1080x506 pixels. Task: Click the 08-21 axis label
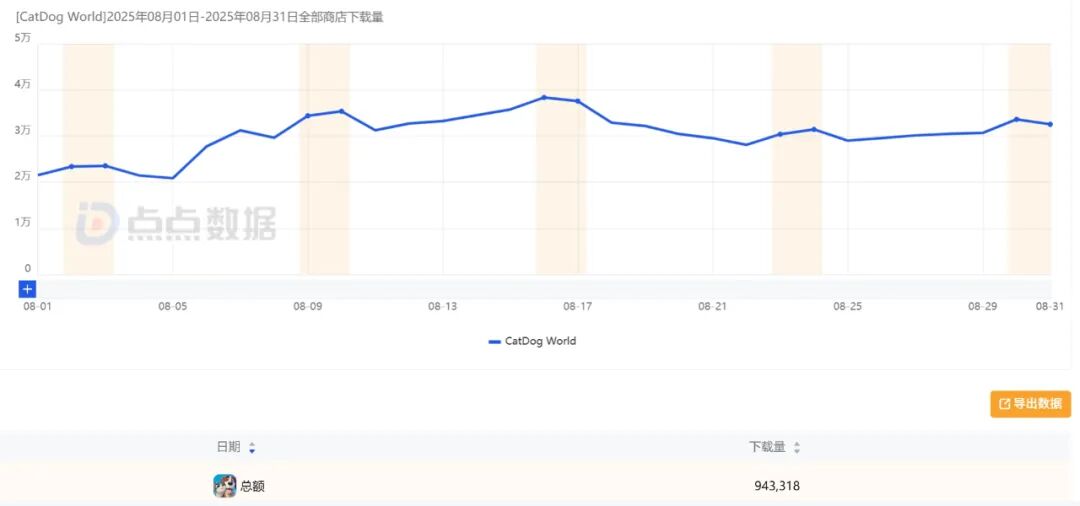[x=713, y=307]
